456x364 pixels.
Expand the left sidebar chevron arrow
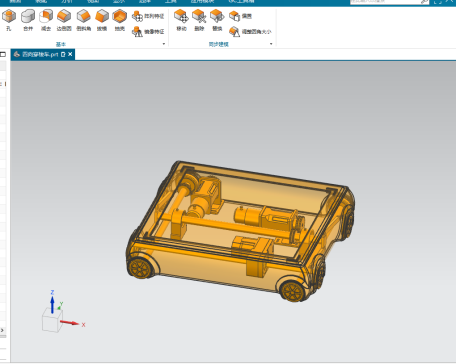[x=2, y=330]
